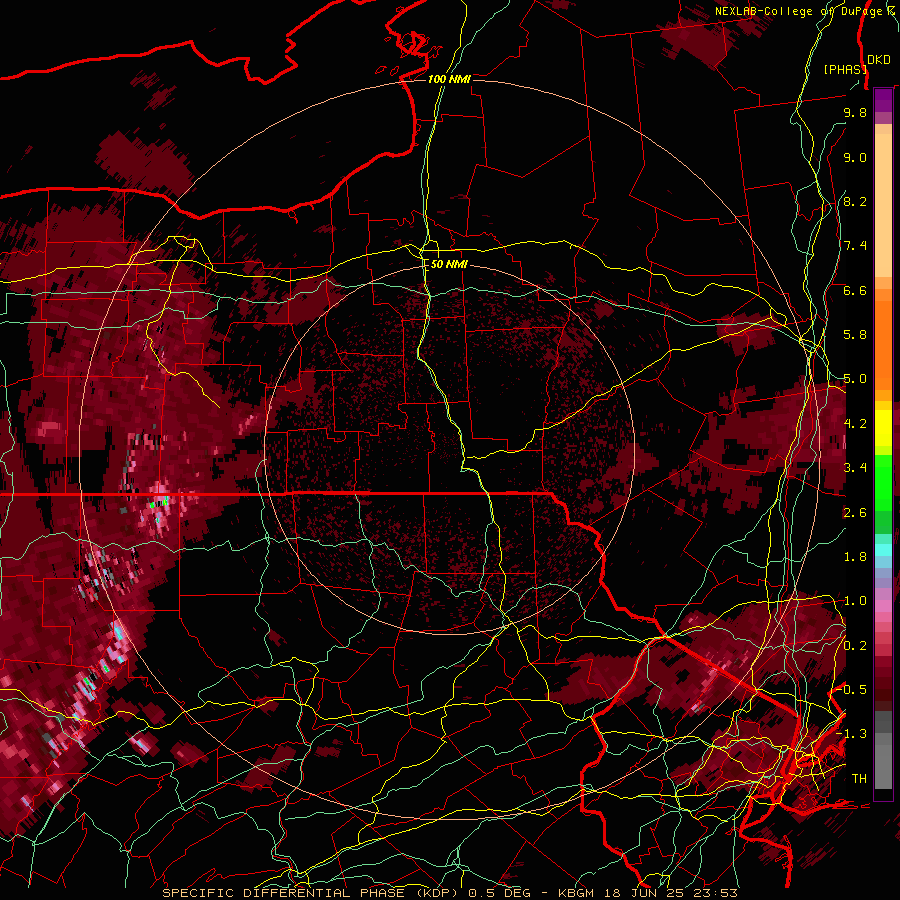The width and height of the screenshot is (900, 900).
Task: Pick the green segment of the color scale
Action: (x=883, y=484)
